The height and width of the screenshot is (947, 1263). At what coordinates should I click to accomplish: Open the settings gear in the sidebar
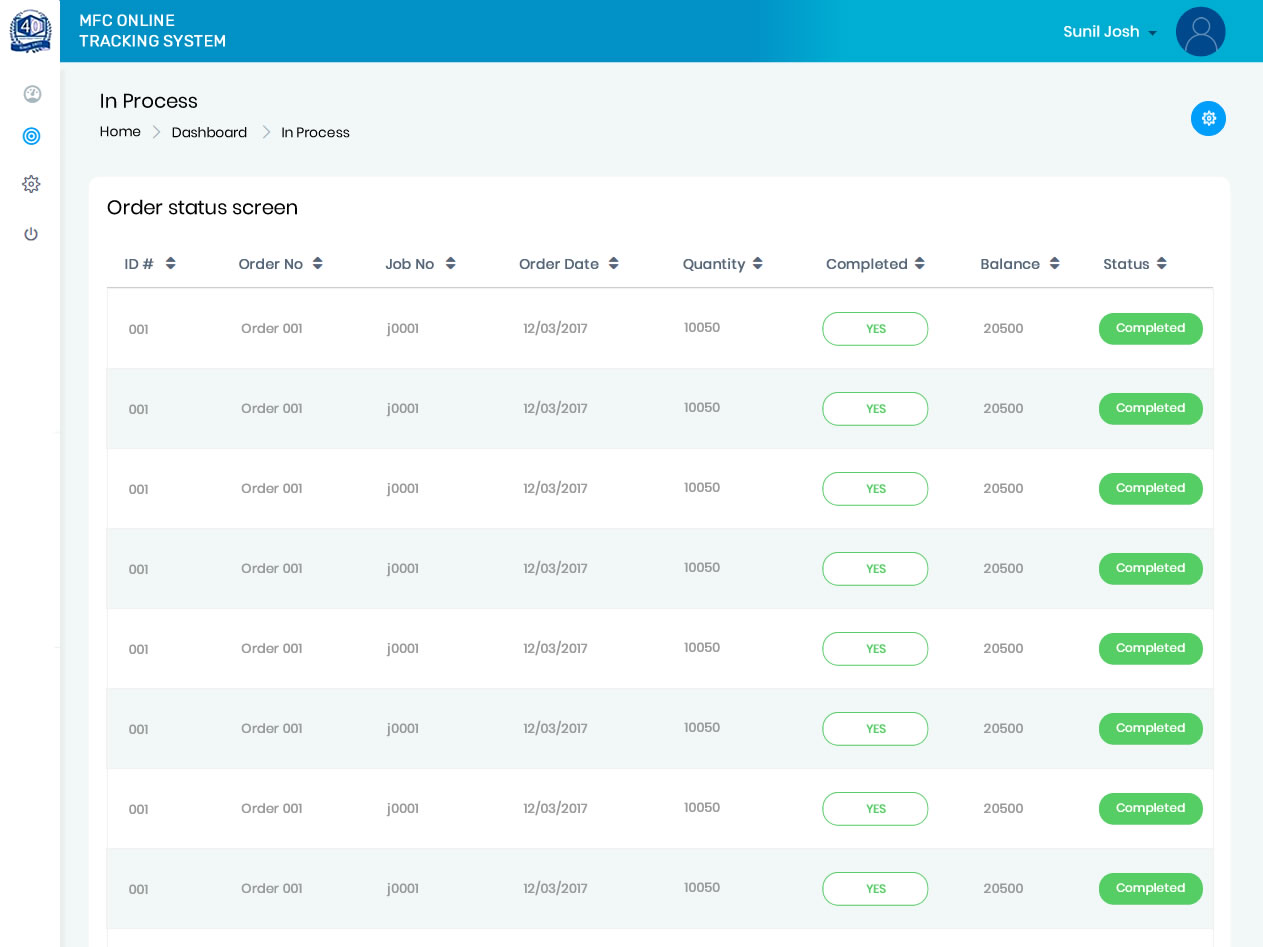point(31,184)
